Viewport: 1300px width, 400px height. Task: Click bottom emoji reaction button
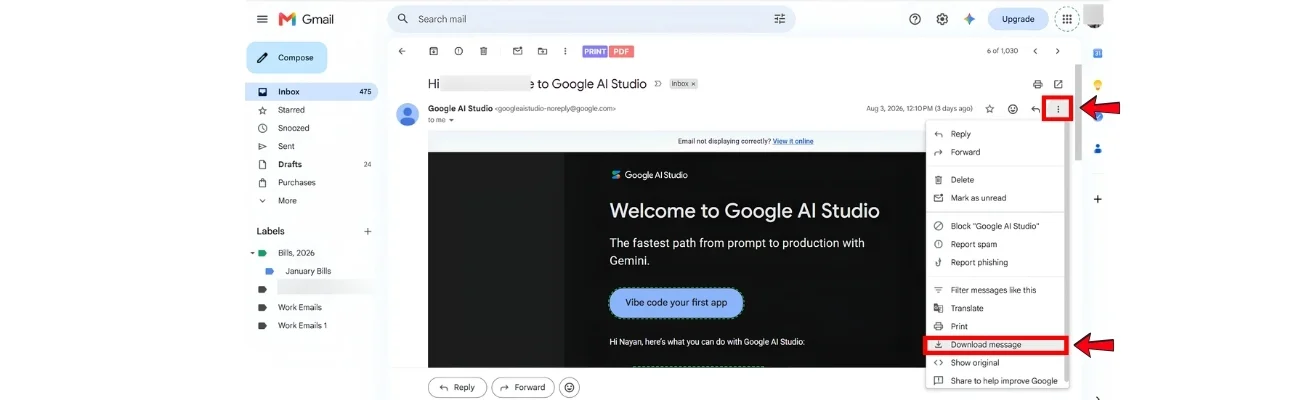click(x=569, y=387)
